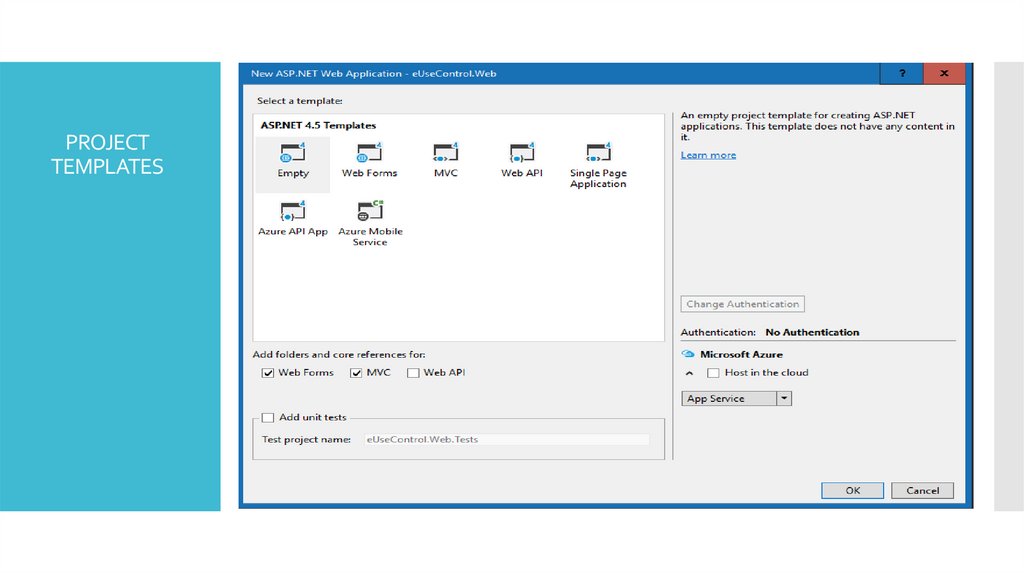Open the App Service dropdown
The width and height of the screenshot is (1024, 574).
[x=784, y=398]
